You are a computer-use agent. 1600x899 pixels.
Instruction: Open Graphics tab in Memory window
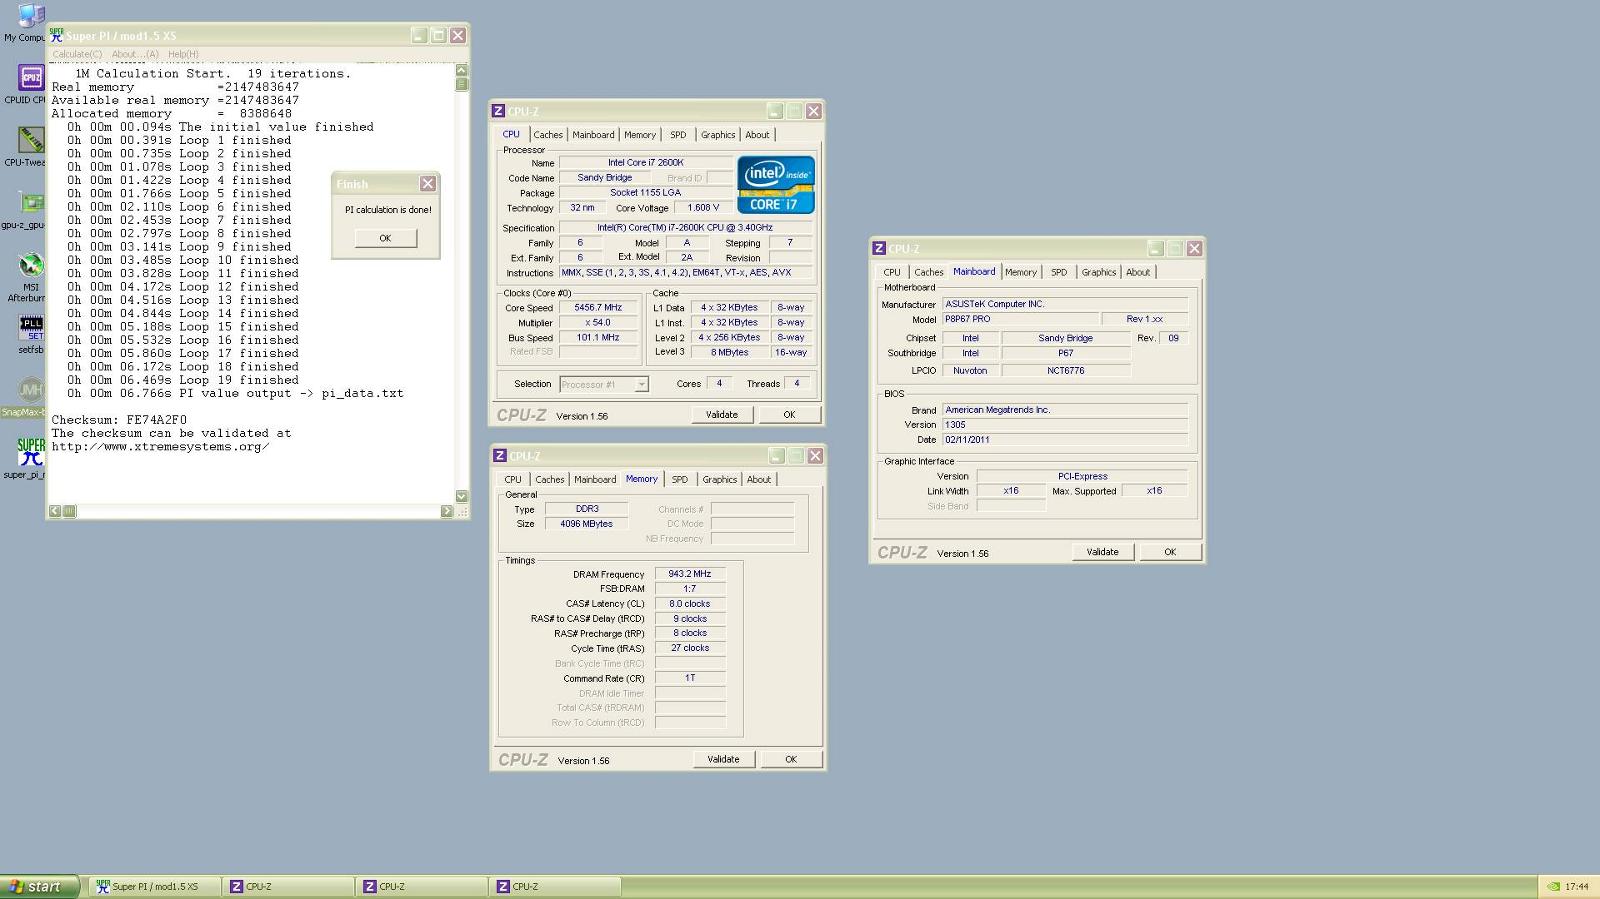(x=720, y=480)
